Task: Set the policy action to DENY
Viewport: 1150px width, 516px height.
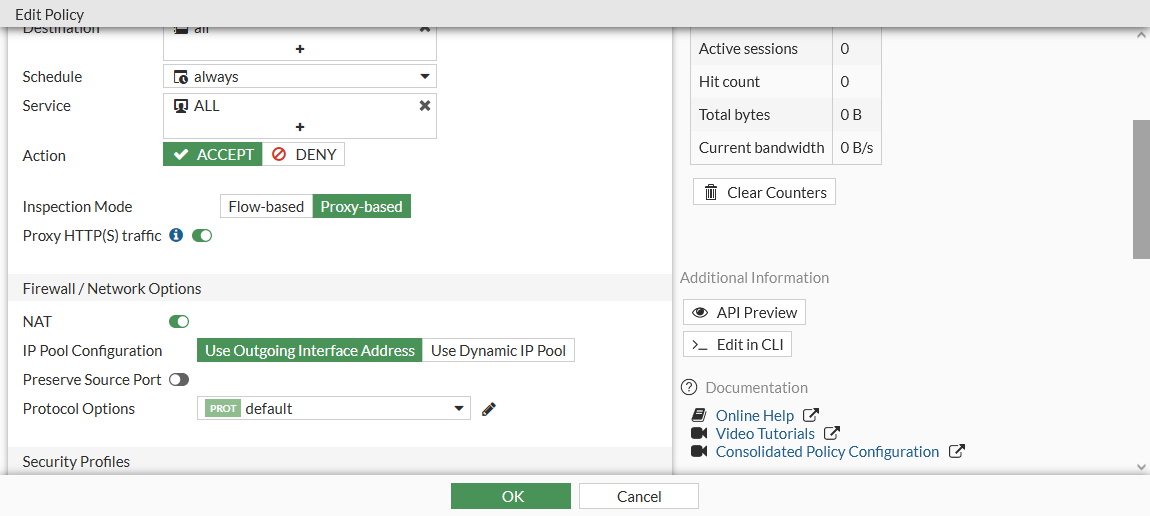Action: click(304, 155)
